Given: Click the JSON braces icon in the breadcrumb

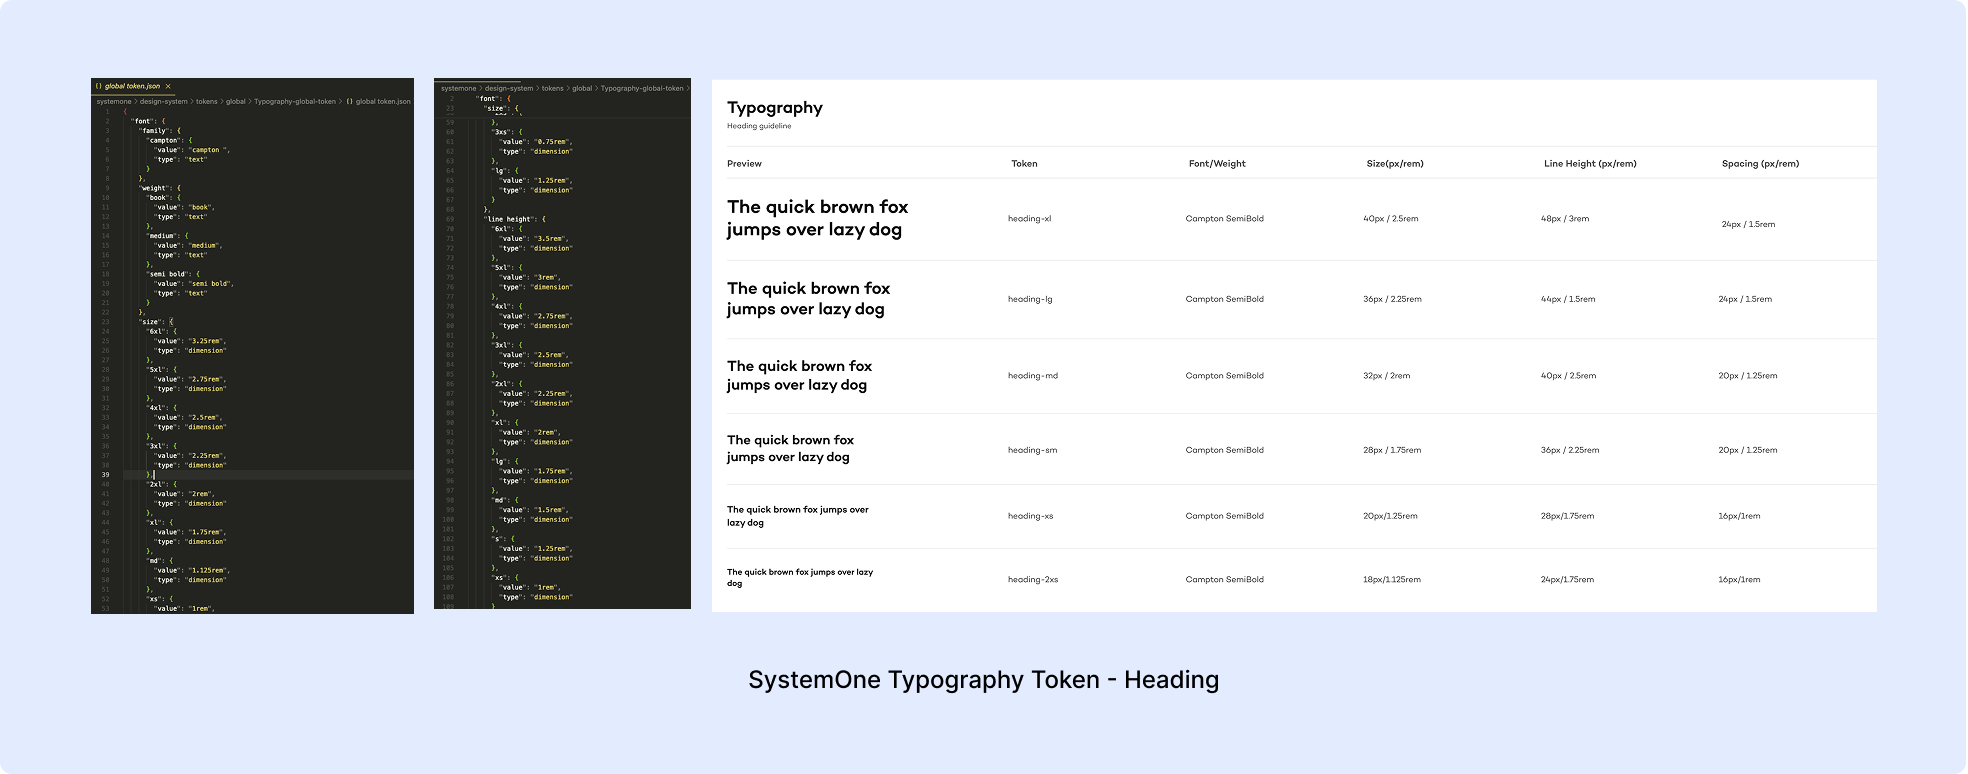Looking at the screenshot, I should click(x=349, y=102).
